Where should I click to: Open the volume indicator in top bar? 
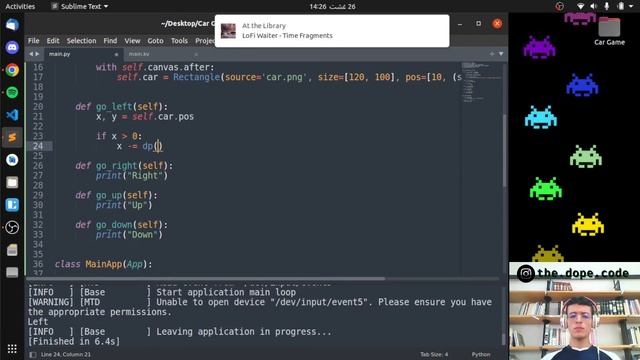(593, 6)
